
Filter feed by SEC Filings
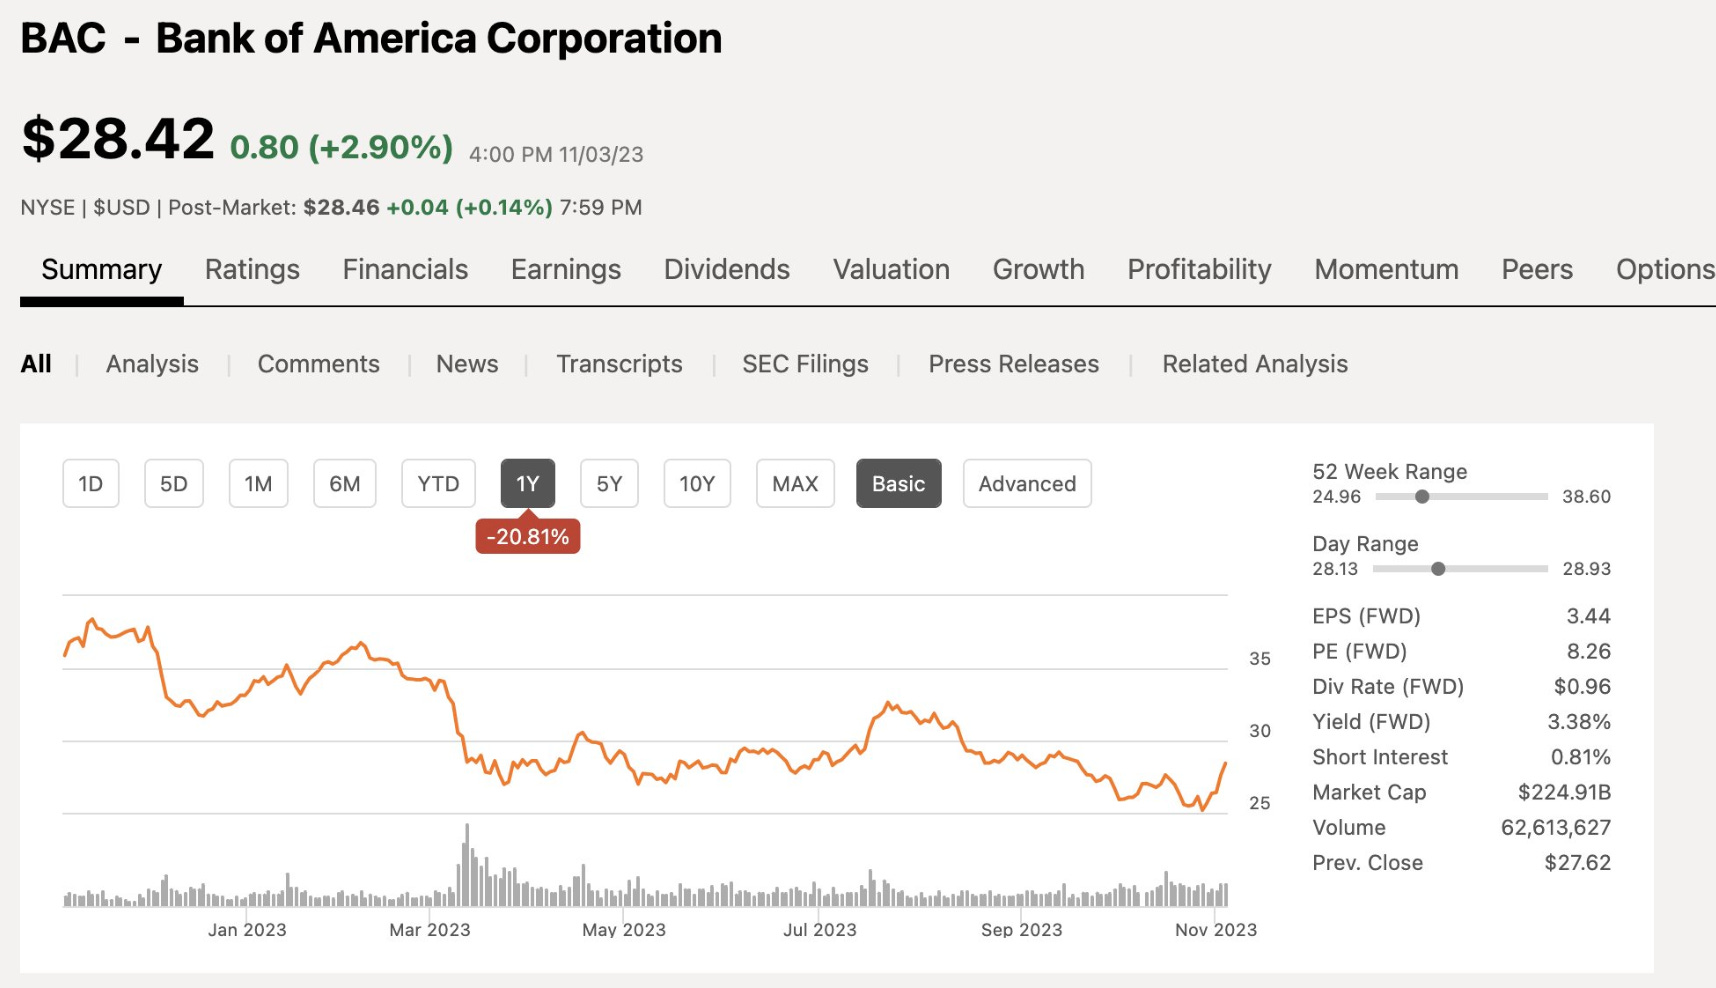805,364
